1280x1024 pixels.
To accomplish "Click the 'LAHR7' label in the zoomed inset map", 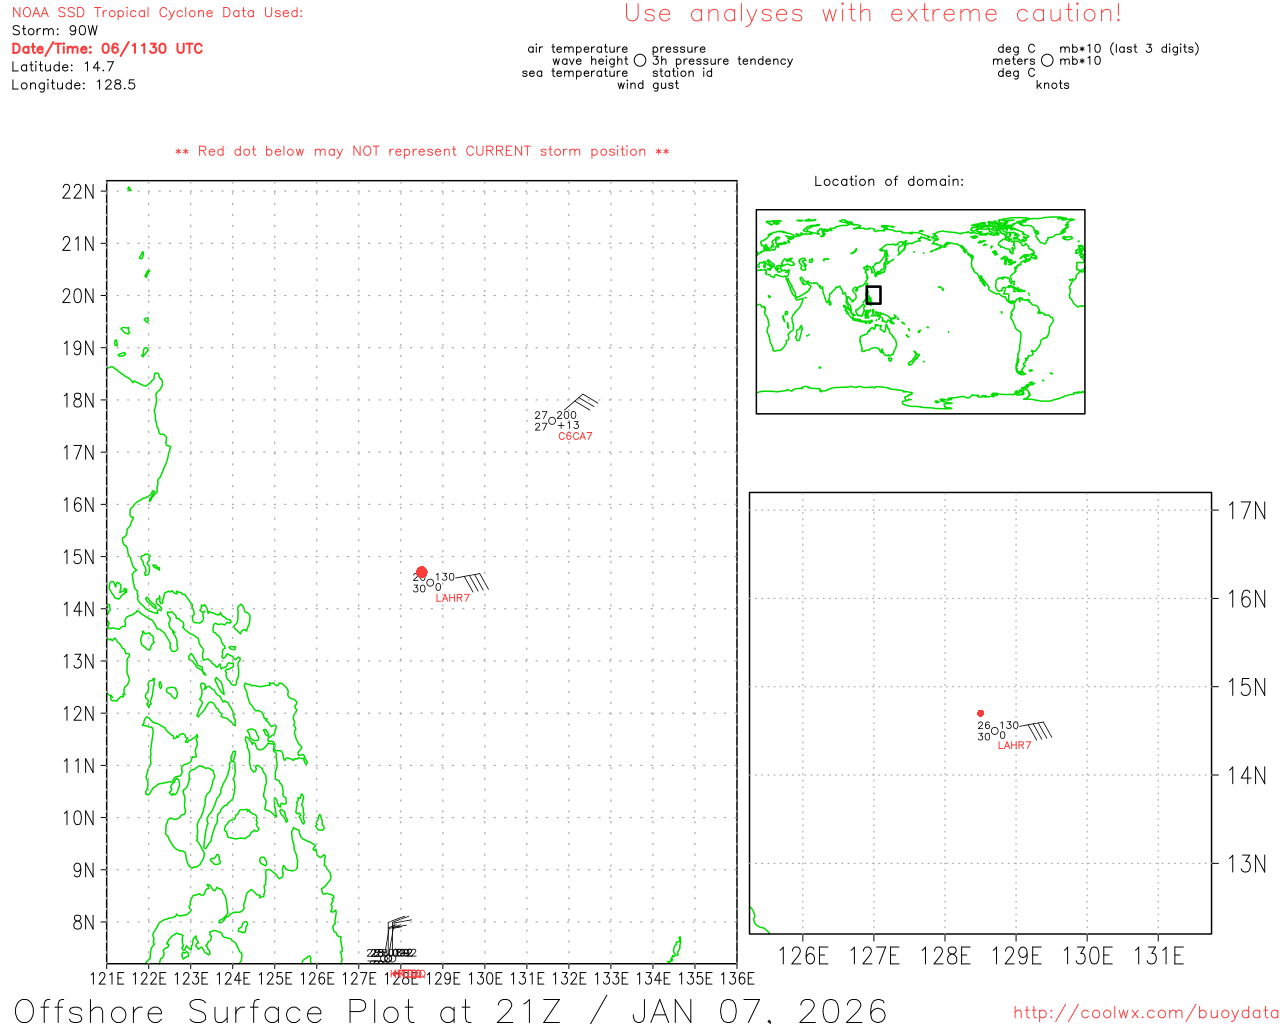I will point(1014,745).
